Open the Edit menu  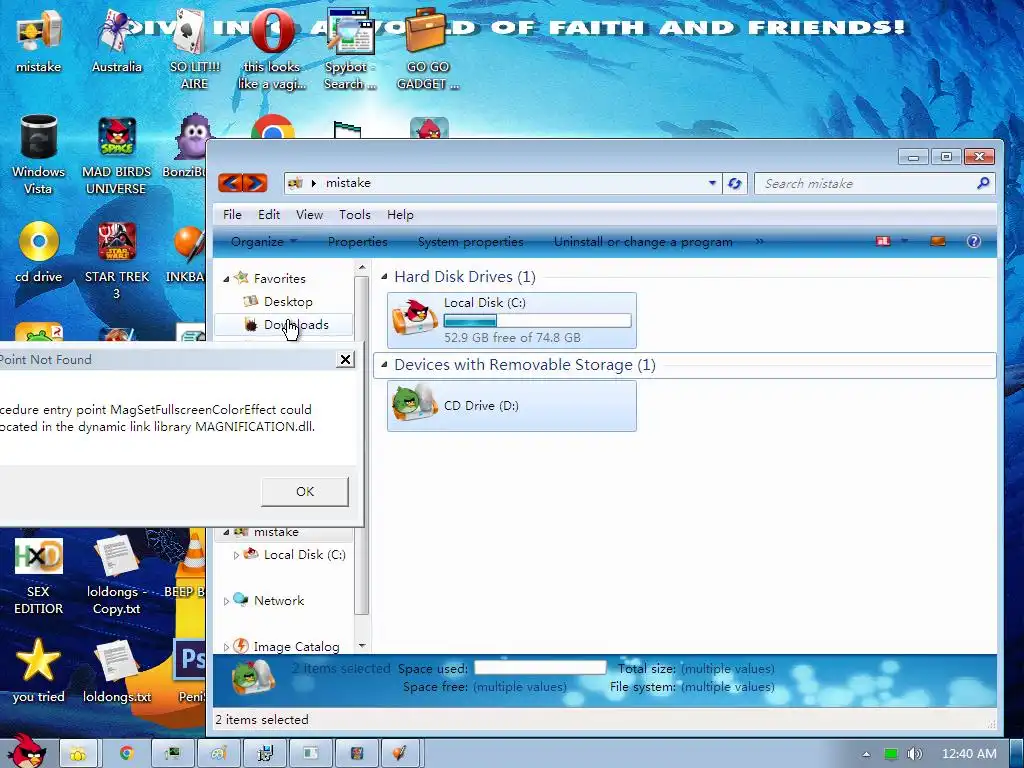[268, 215]
